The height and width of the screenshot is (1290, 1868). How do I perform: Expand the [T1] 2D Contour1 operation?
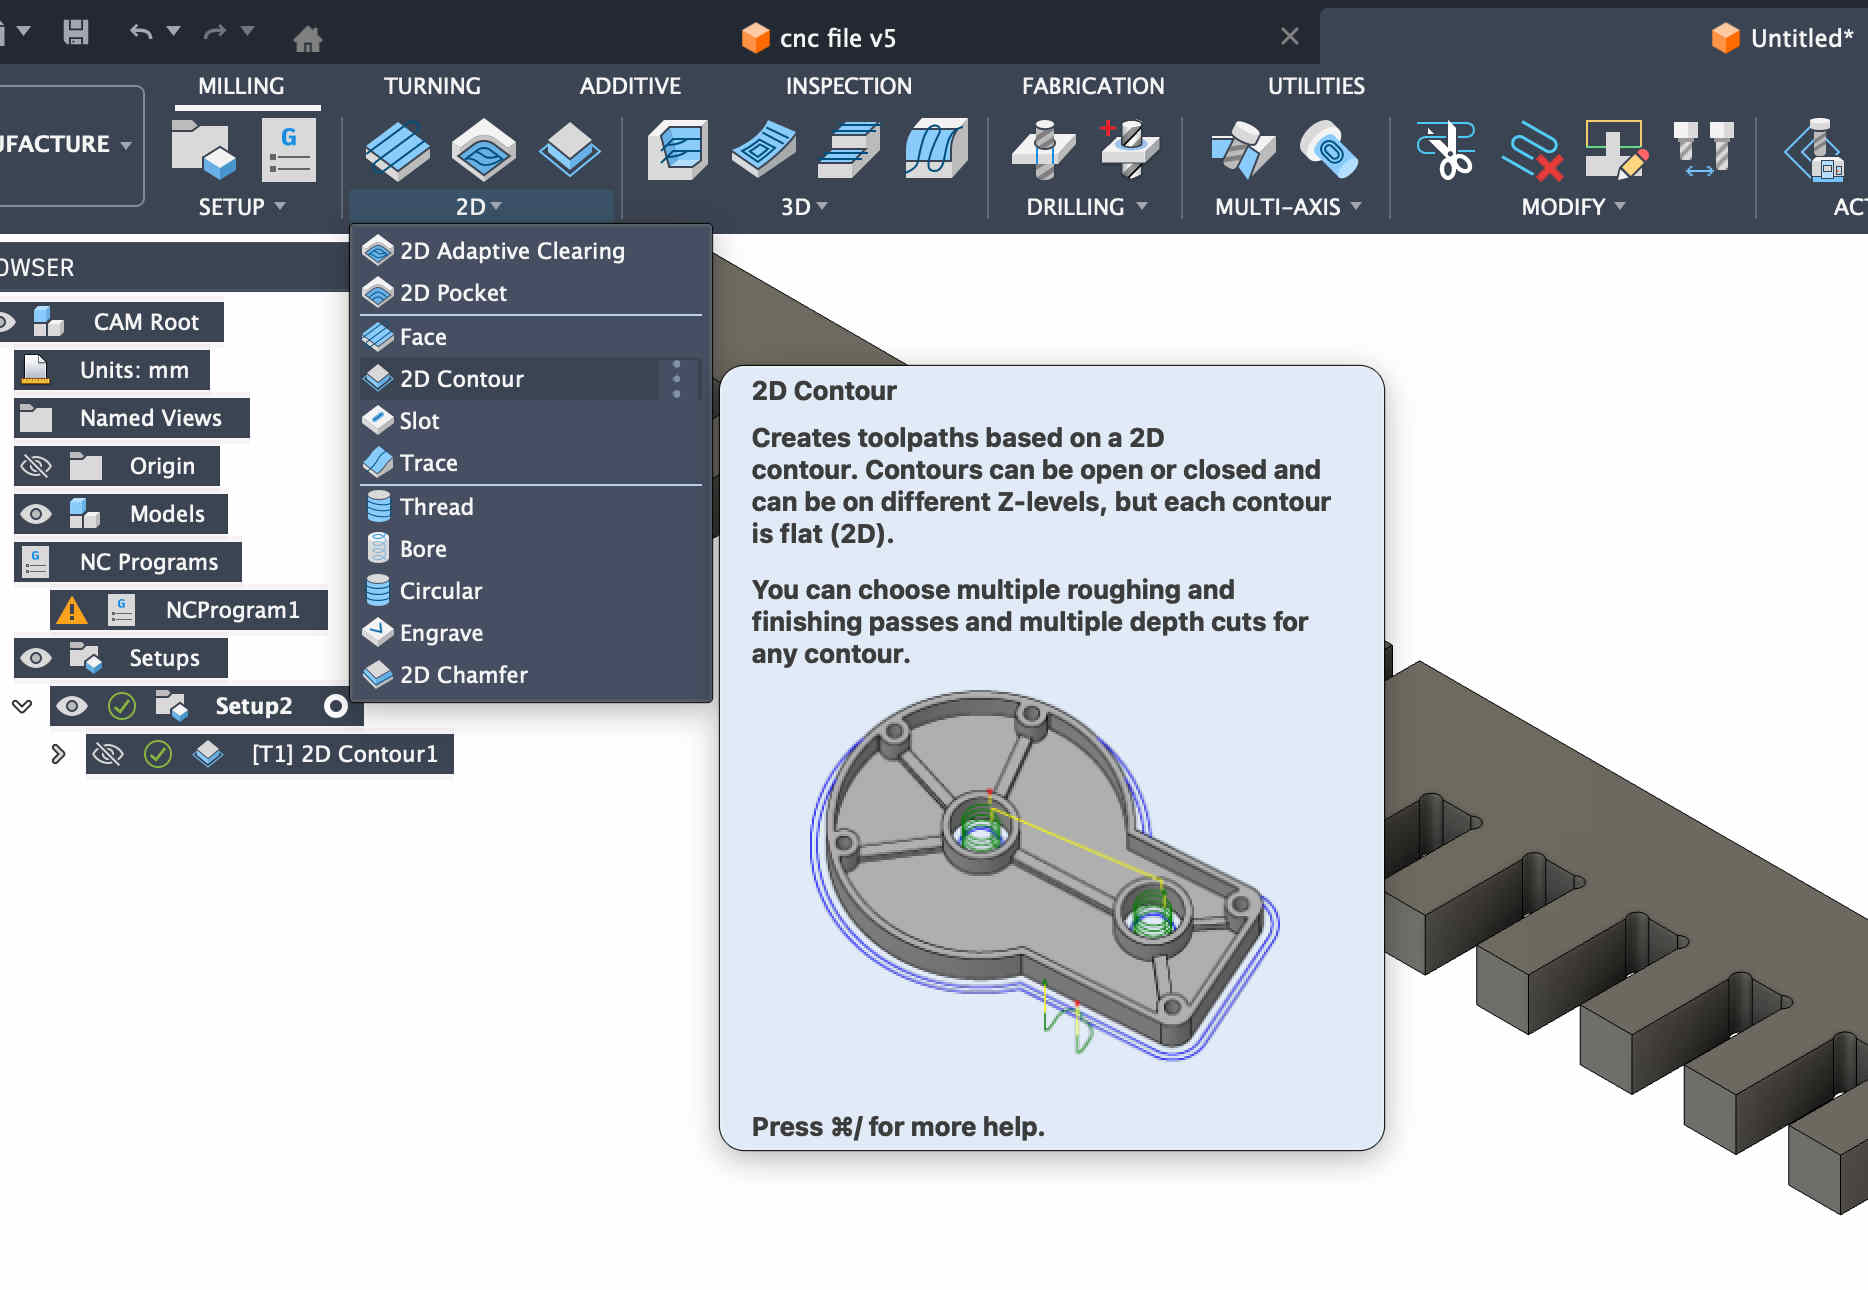point(58,754)
